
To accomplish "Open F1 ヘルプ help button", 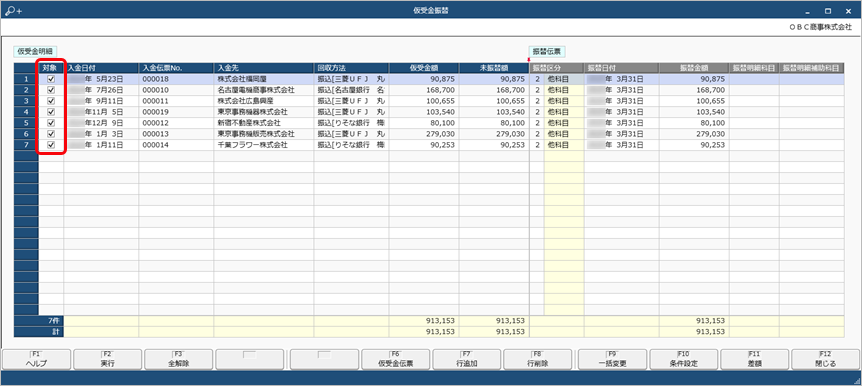I will click(x=36, y=360).
